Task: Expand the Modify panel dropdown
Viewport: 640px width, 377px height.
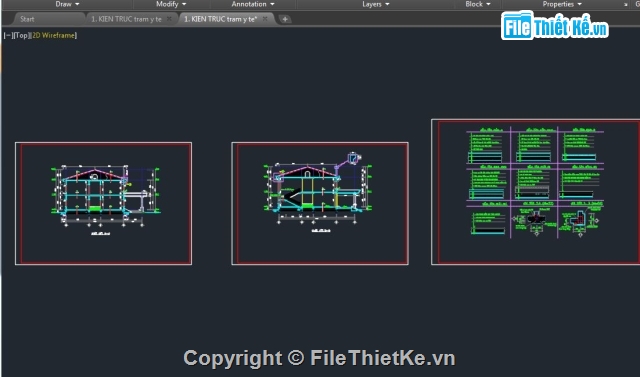Action: [171, 4]
